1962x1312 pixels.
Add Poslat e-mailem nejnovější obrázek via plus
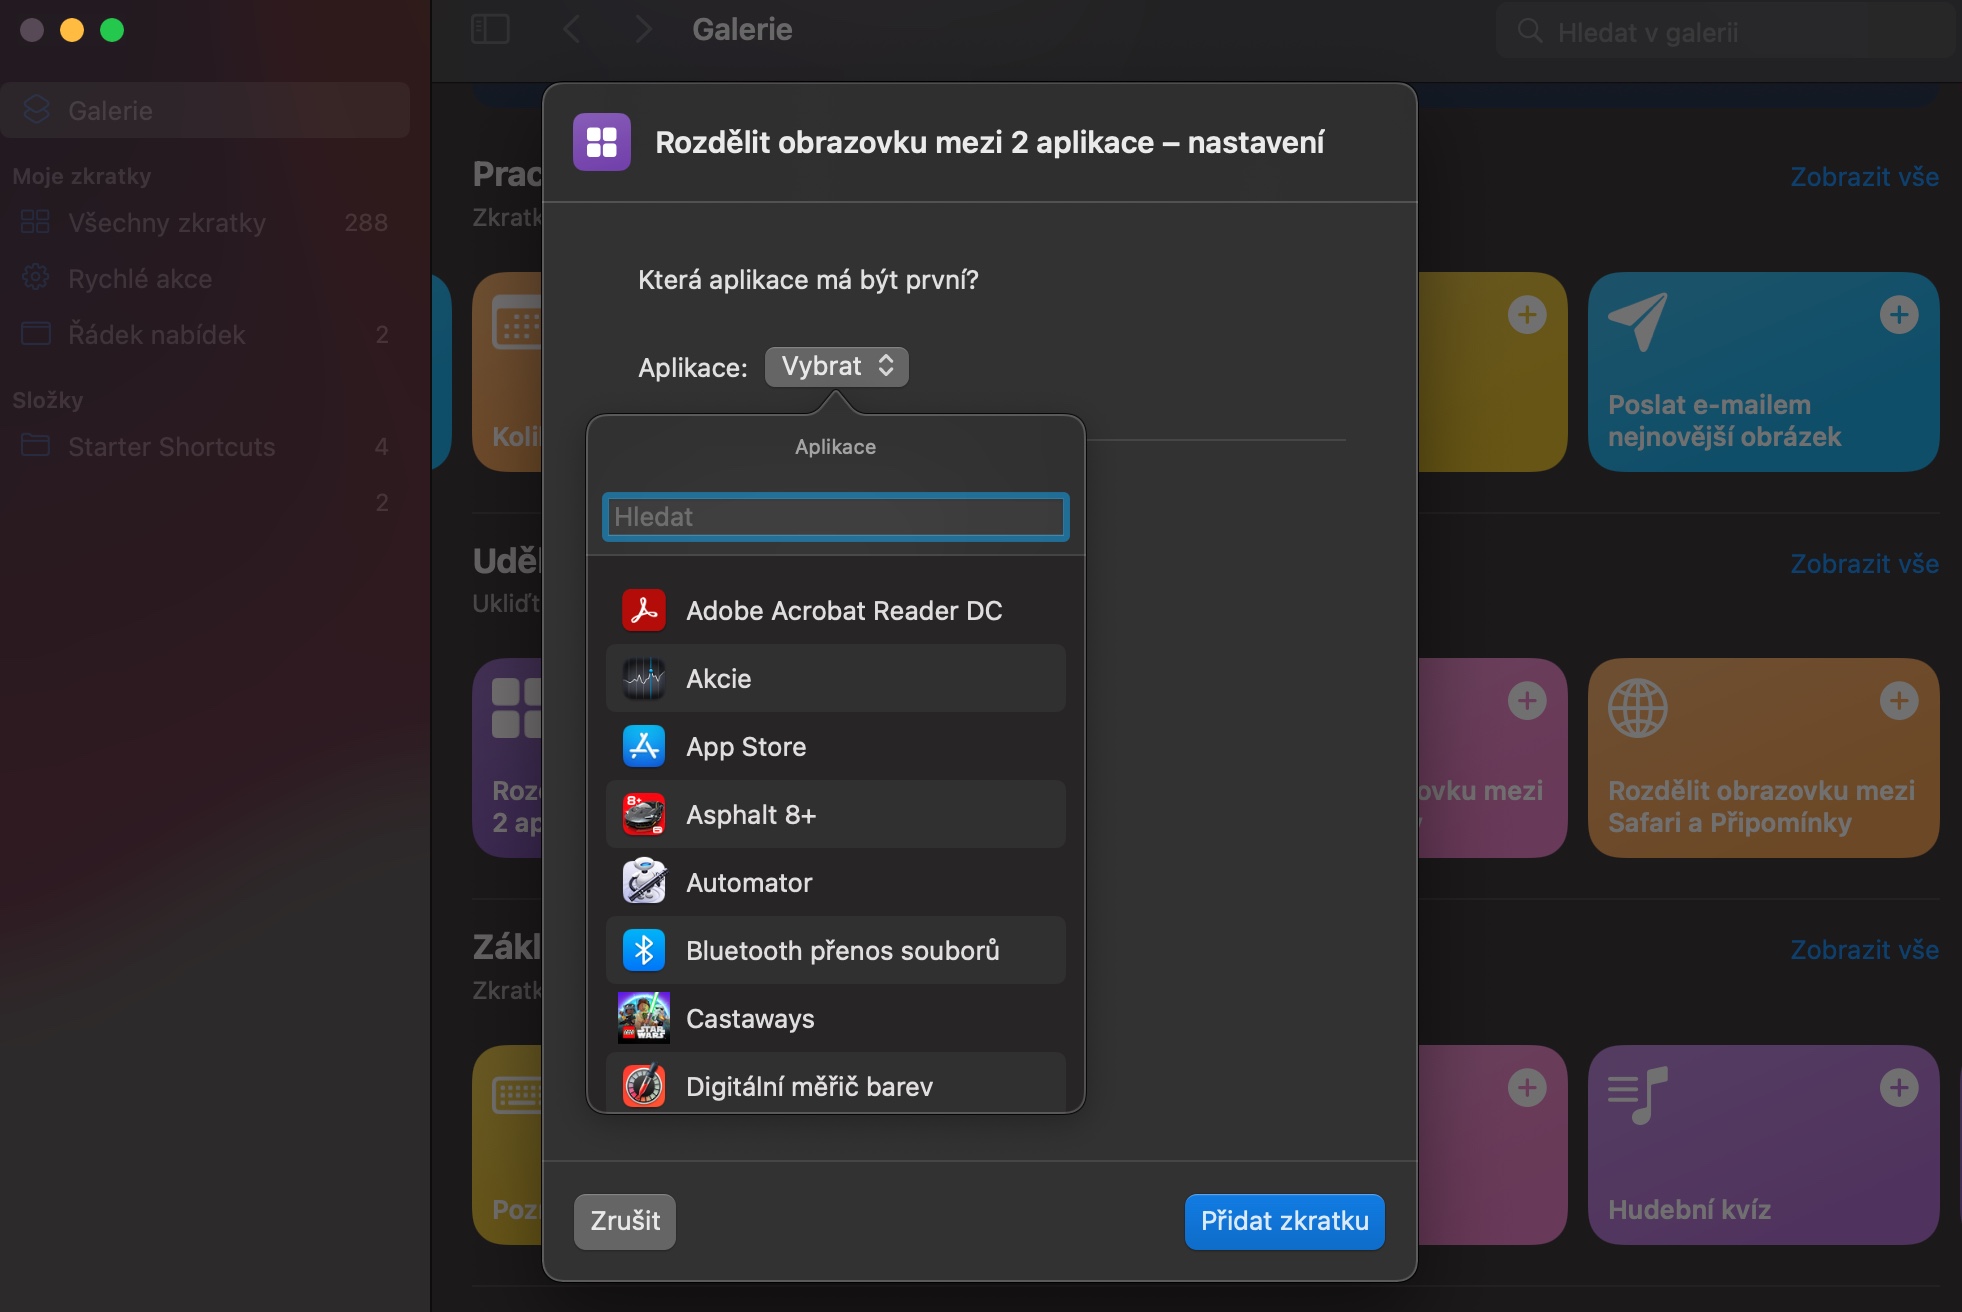click(x=1898, y=315)
